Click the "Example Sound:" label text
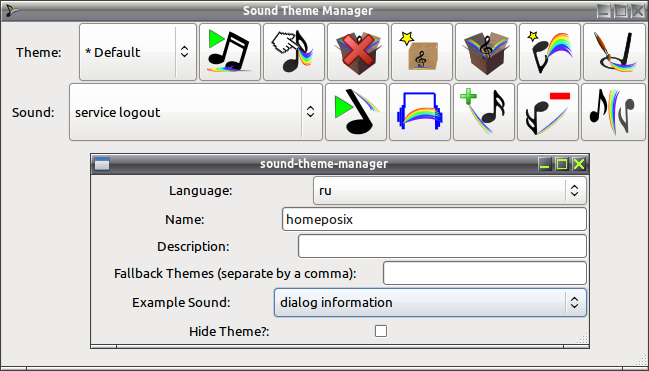This screenshot has height=371, width=649. coord(181,303)
